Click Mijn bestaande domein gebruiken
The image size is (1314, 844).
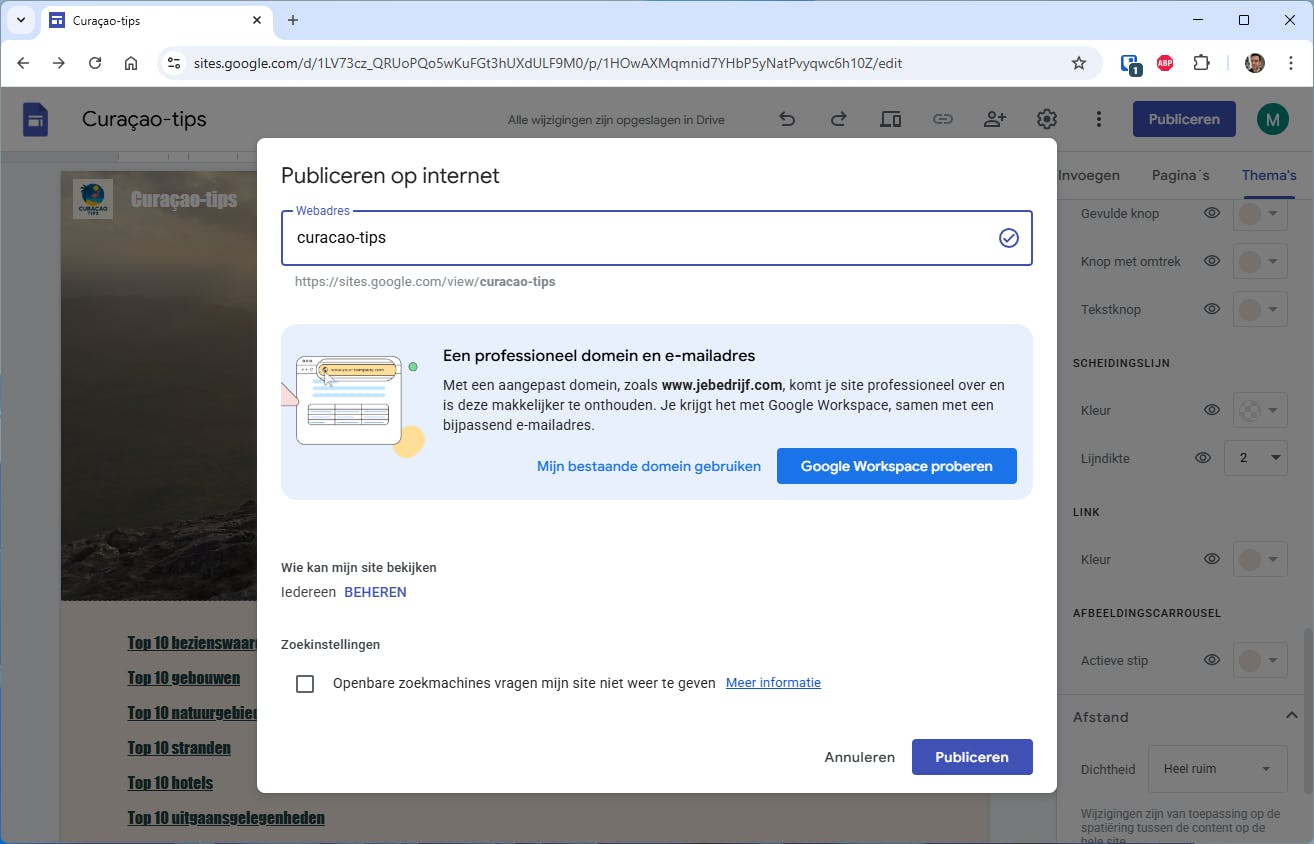(x=649, y=466)
